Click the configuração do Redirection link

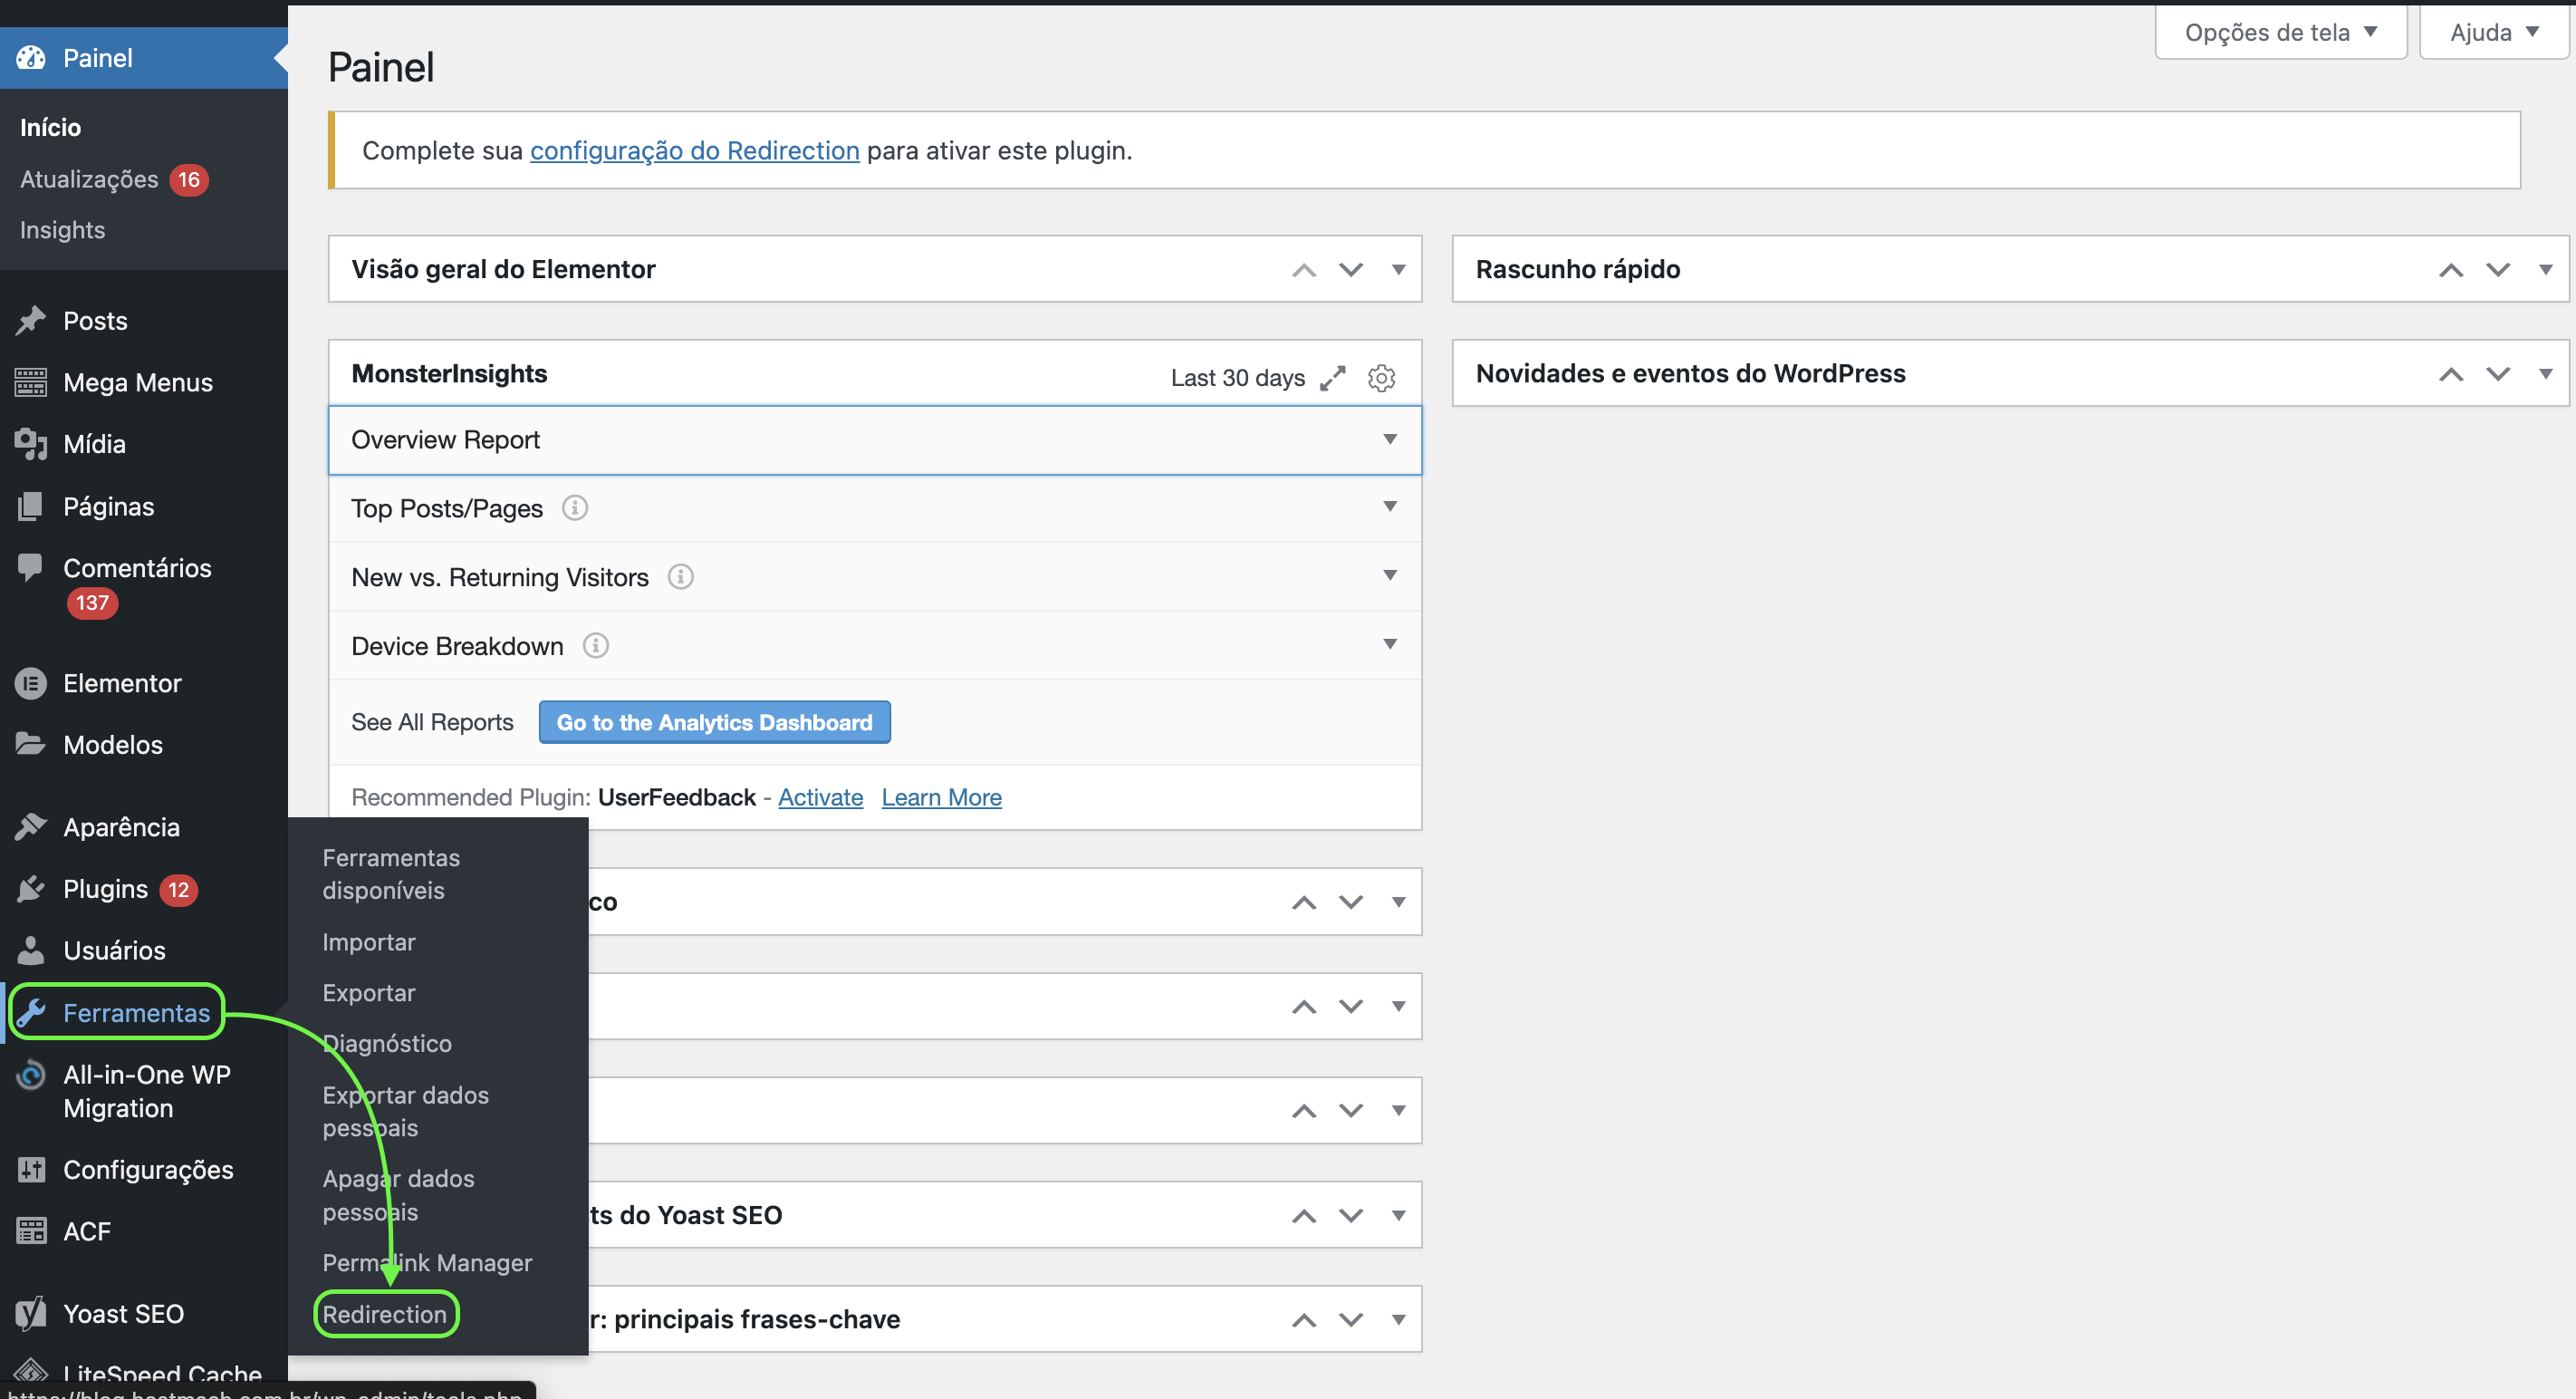[695, 150]
